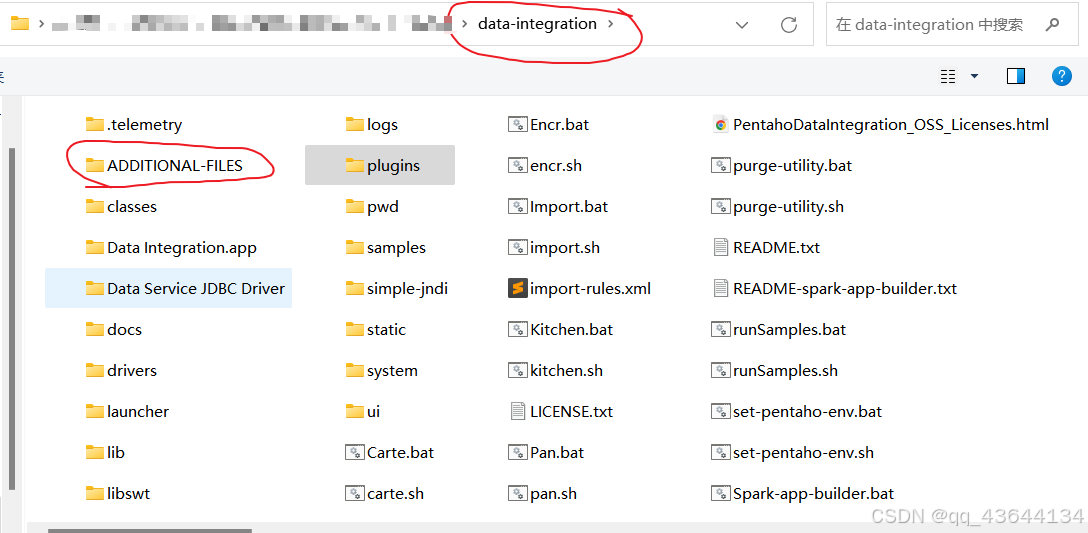1088x533 pixels.
Task: Select Pan.bat batch file
Action: tap(547, 452)
